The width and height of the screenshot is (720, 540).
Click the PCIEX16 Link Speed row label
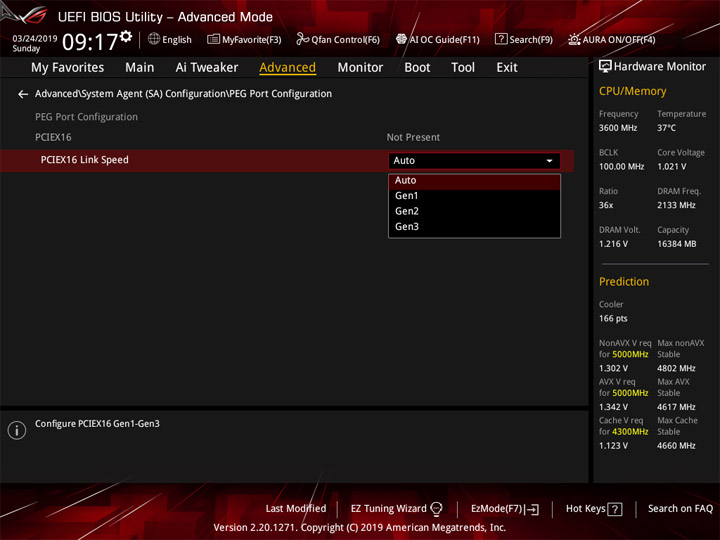pyautogui.click(x=84, y=160)
